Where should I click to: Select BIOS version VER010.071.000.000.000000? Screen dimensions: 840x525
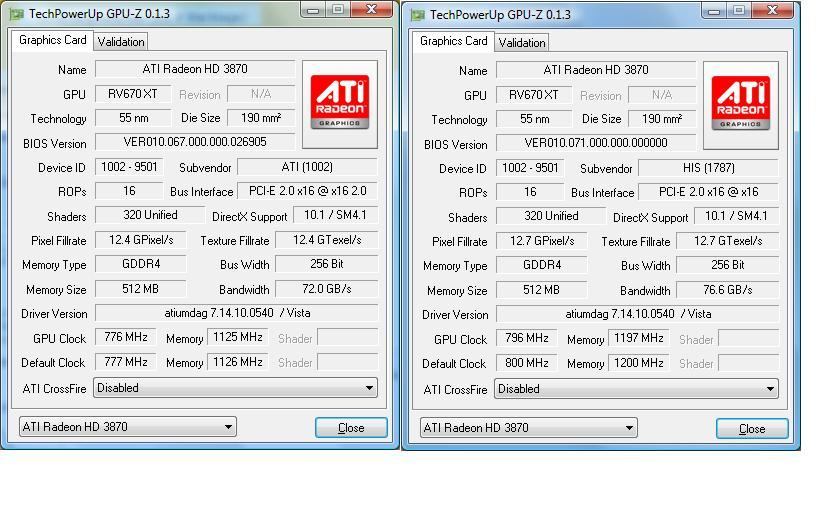pos(596,143)
